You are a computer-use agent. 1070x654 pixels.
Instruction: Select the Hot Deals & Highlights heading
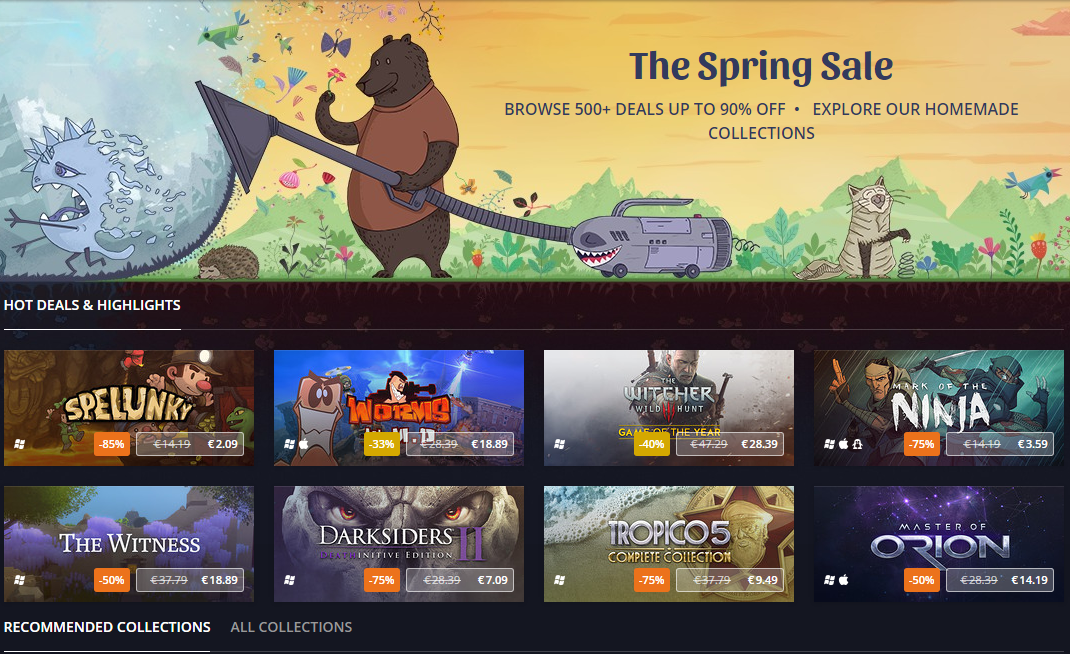(x=92, y=305)
